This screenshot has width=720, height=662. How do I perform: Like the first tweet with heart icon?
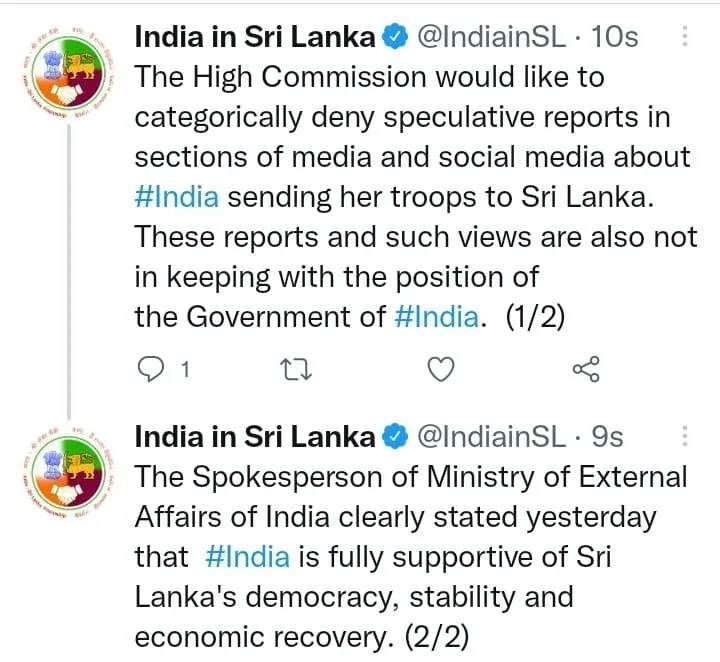click(441, 369)
